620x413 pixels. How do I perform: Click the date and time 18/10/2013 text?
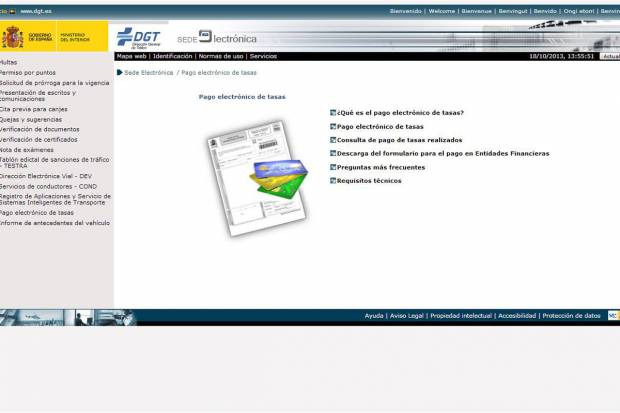[x=561, y=56]
